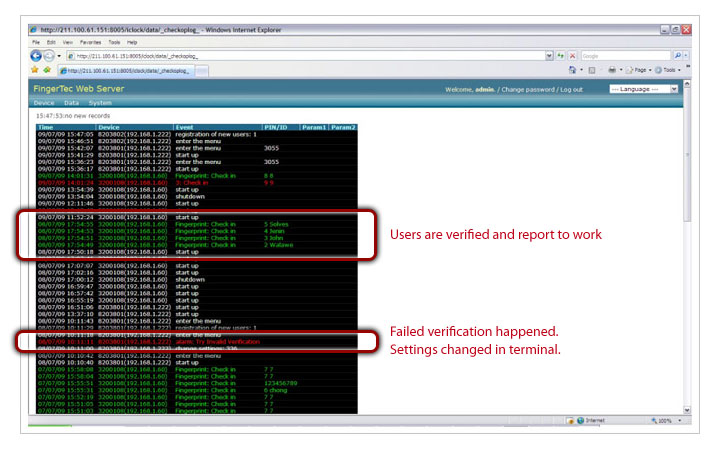Click the Internet Explorer icon in title bar
The height and width of the screenshot is (450, 720).
(x=34, y=30)
